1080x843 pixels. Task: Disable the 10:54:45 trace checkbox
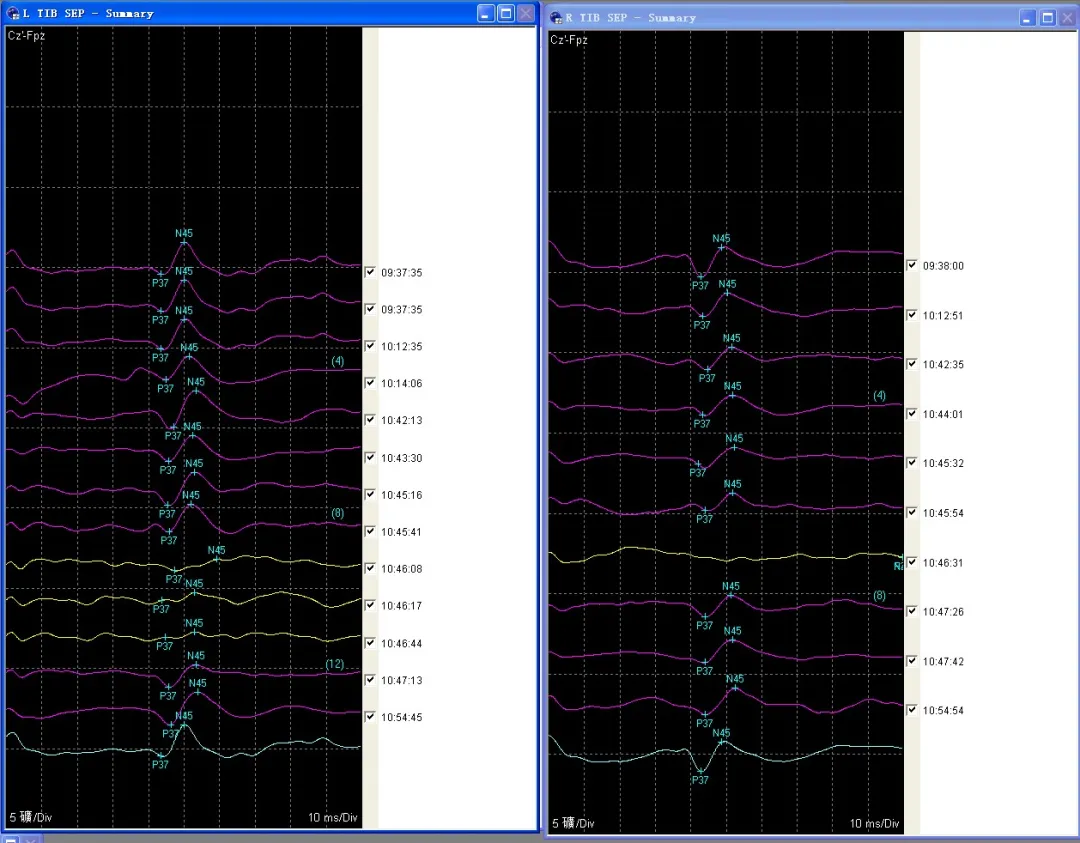(370, 716)
